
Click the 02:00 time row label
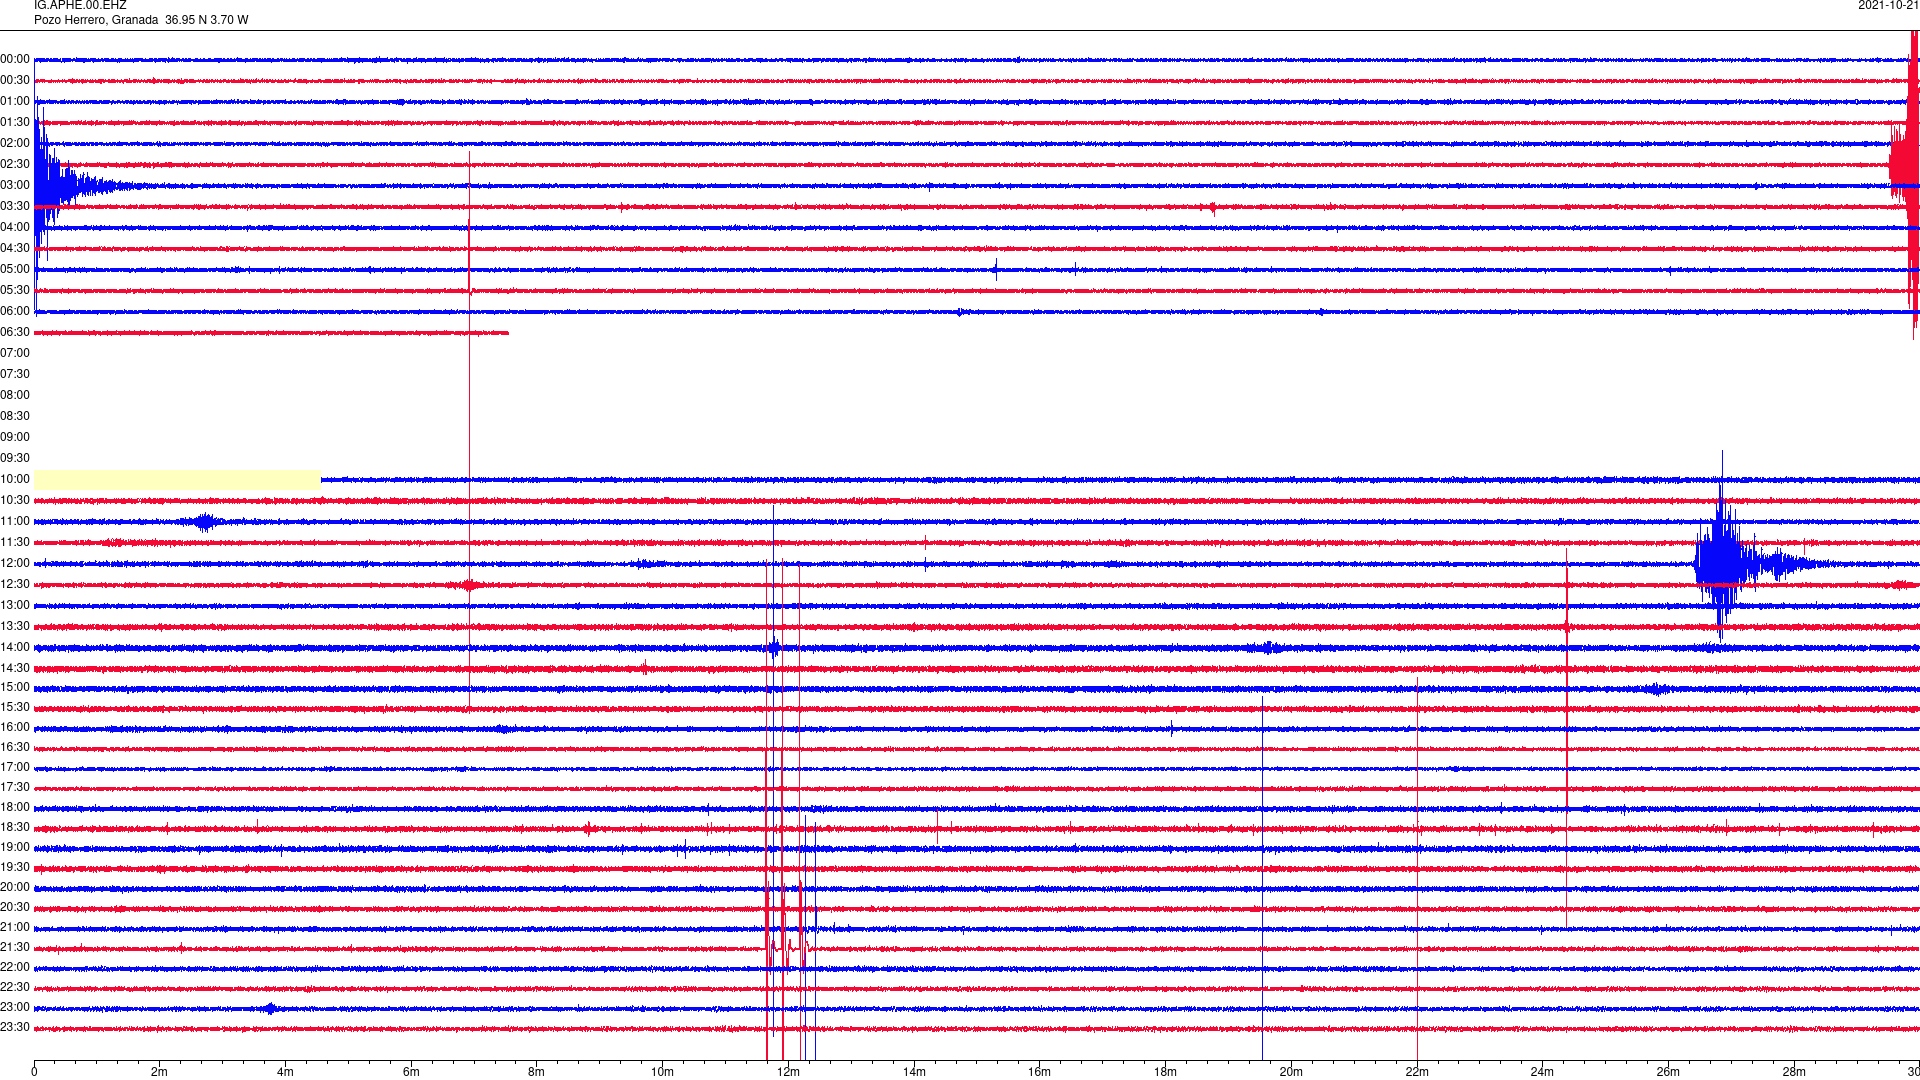click(15, 143)
